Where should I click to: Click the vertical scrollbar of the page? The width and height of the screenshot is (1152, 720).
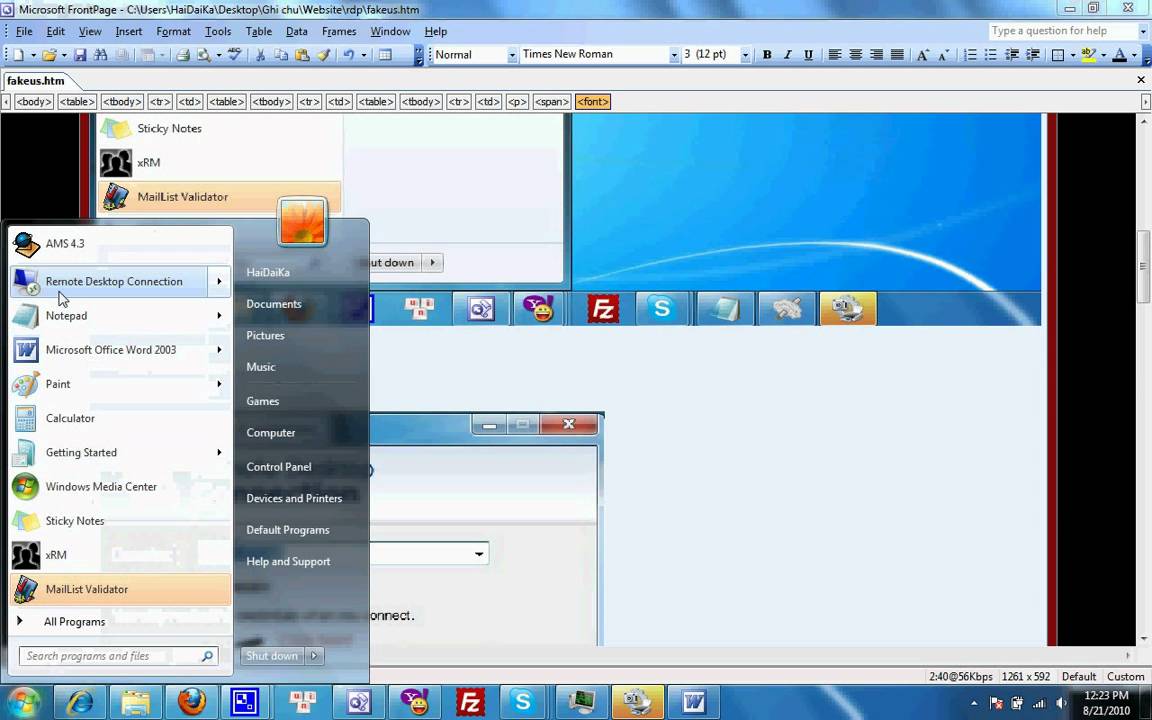click(1143, 267)
